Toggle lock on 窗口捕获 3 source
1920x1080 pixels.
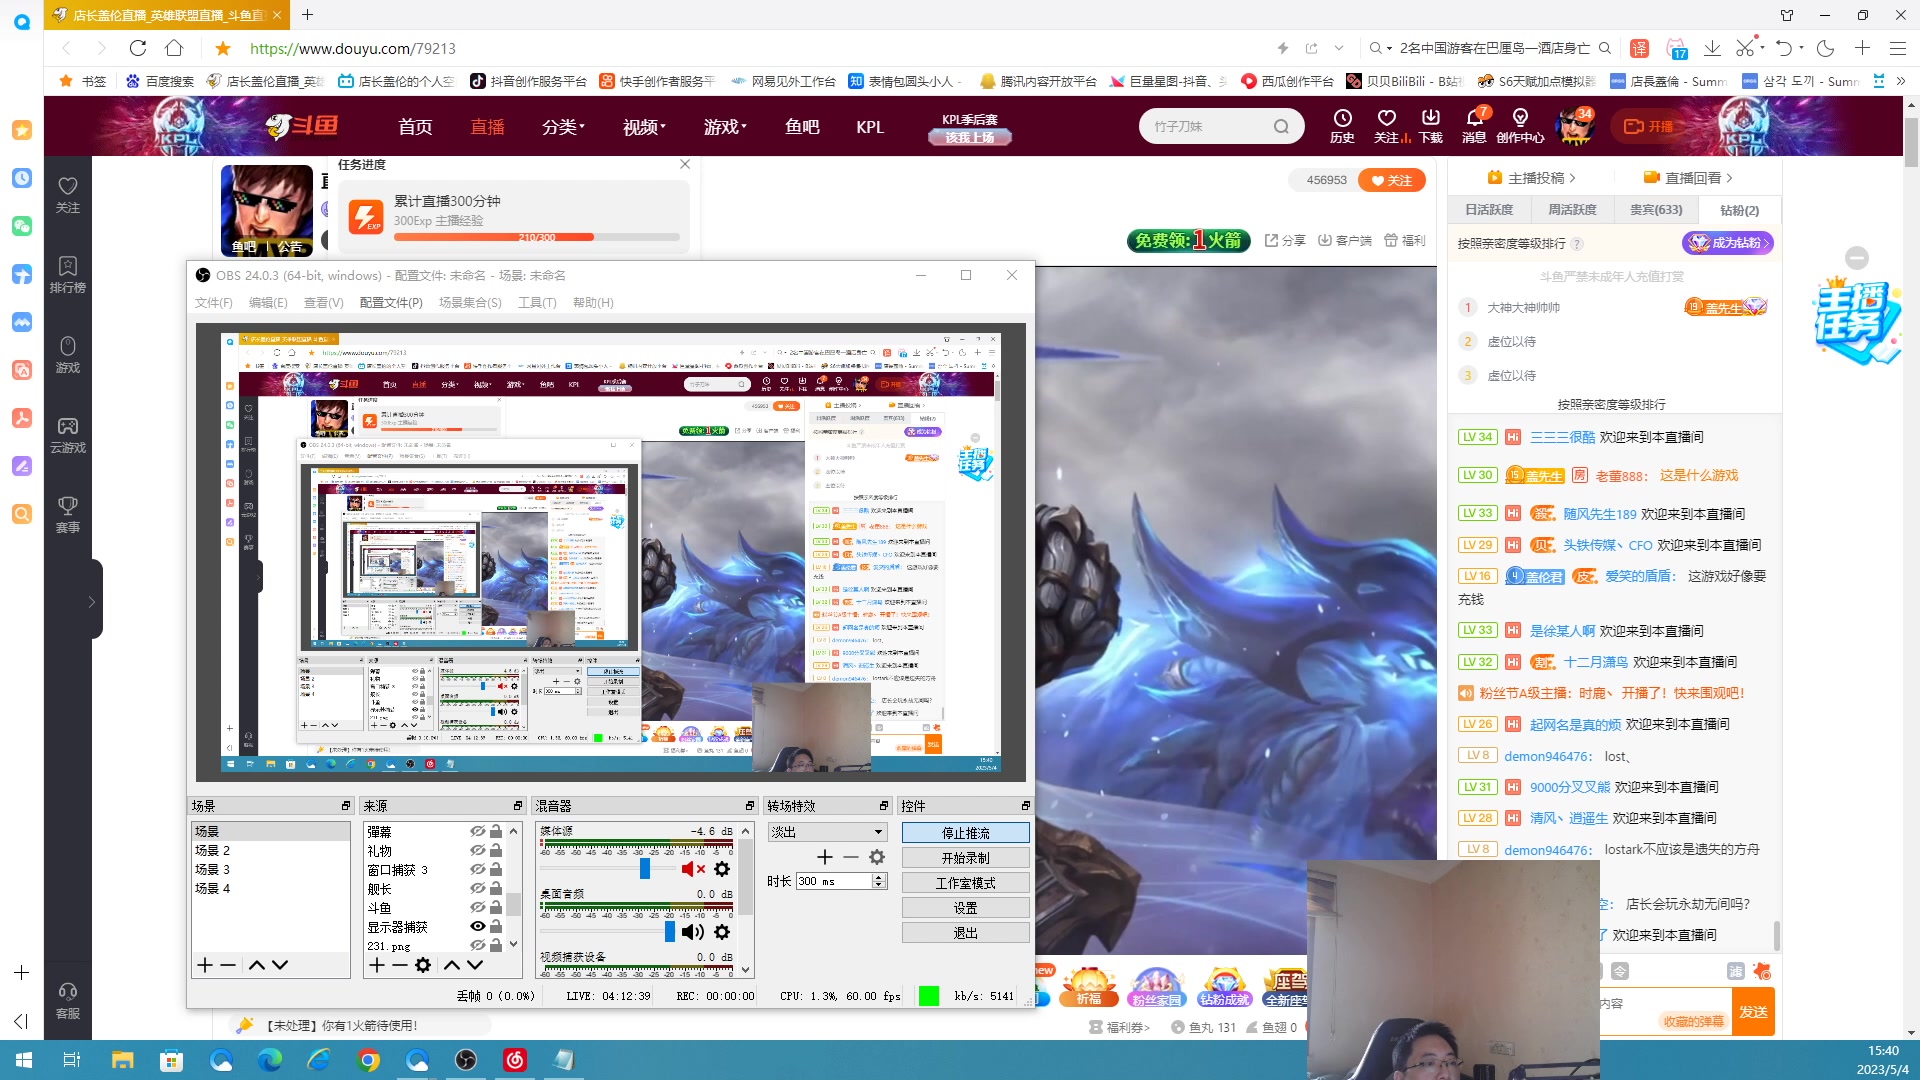[x=496, y=869]
